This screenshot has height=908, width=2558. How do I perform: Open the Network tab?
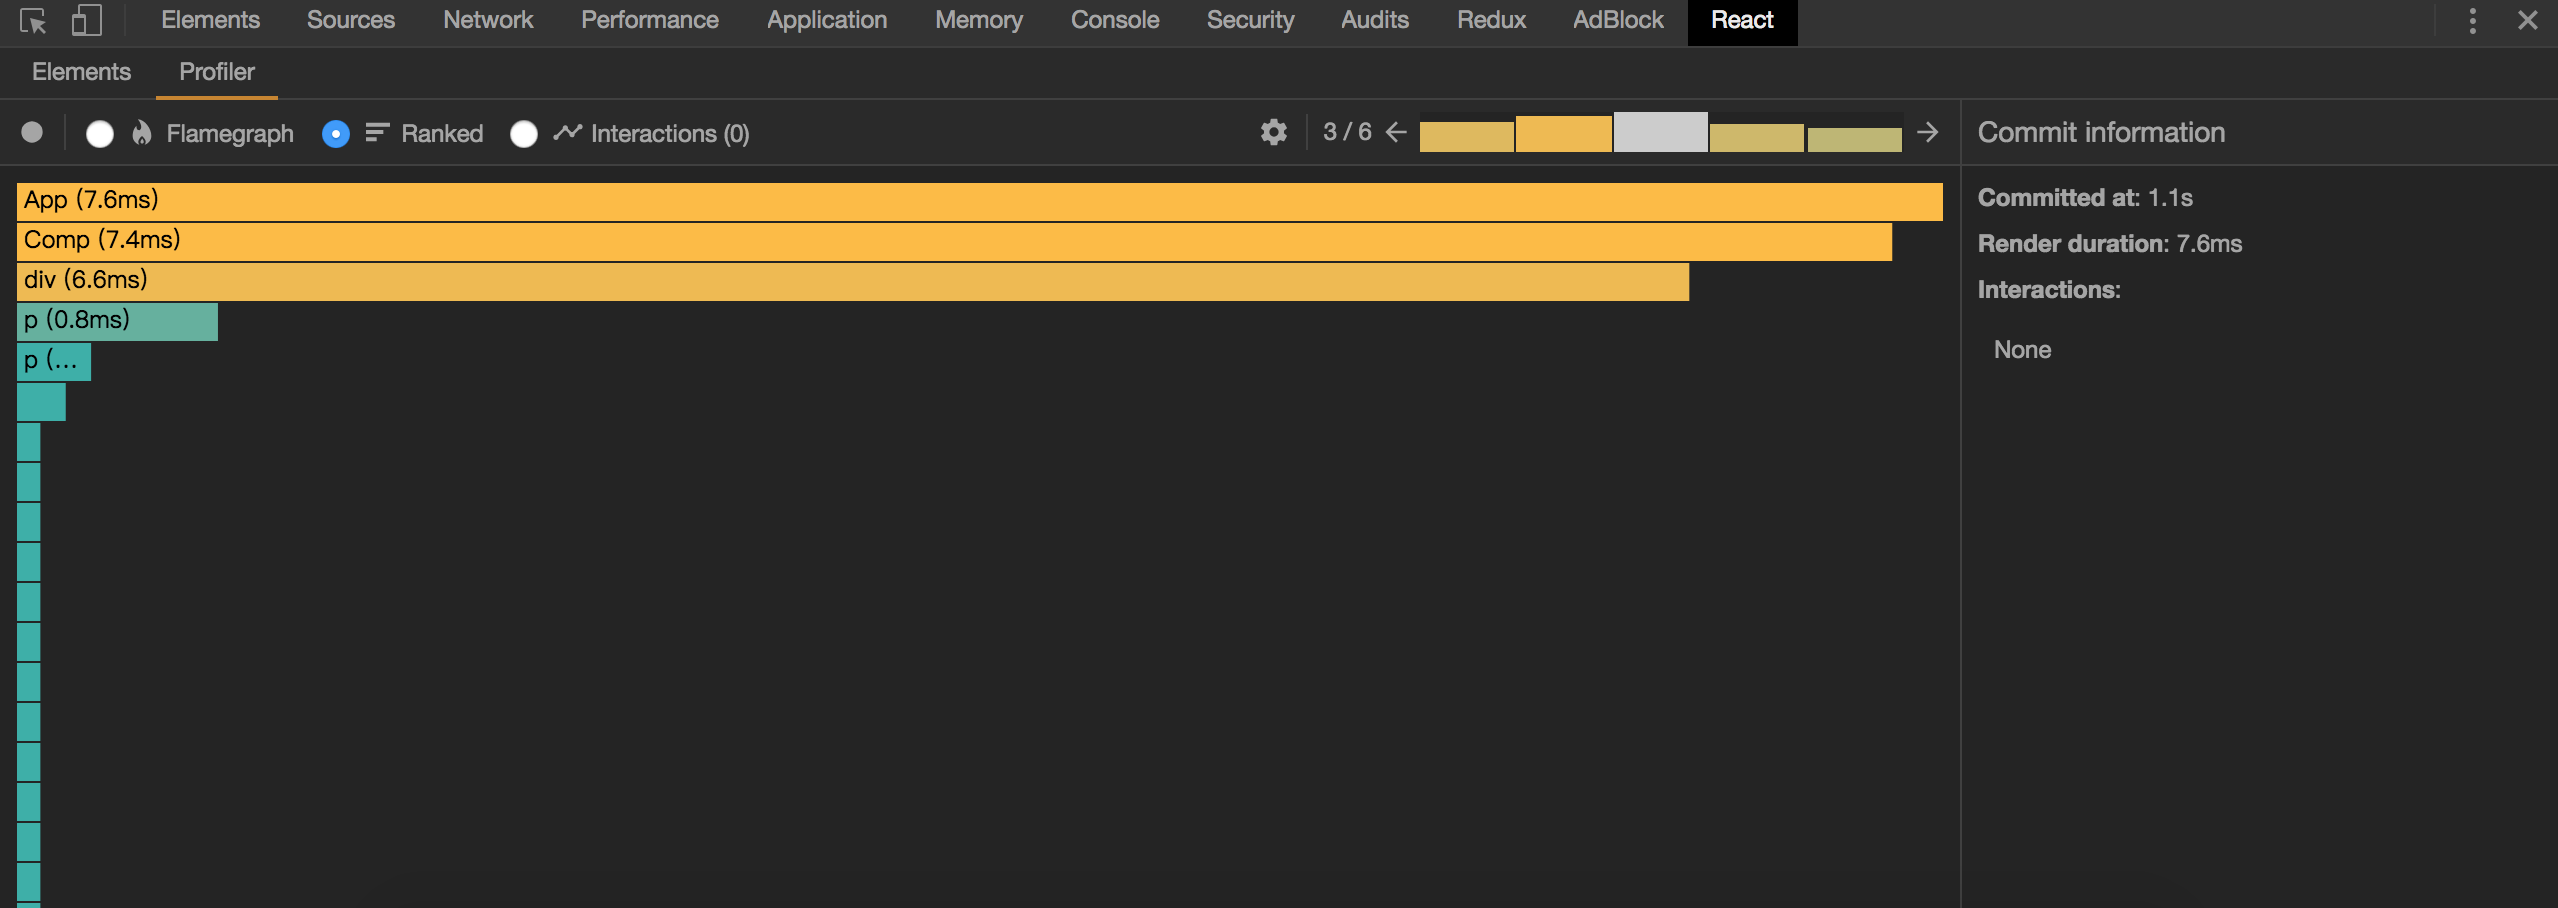pyautogui.click(x=488, y=20)
